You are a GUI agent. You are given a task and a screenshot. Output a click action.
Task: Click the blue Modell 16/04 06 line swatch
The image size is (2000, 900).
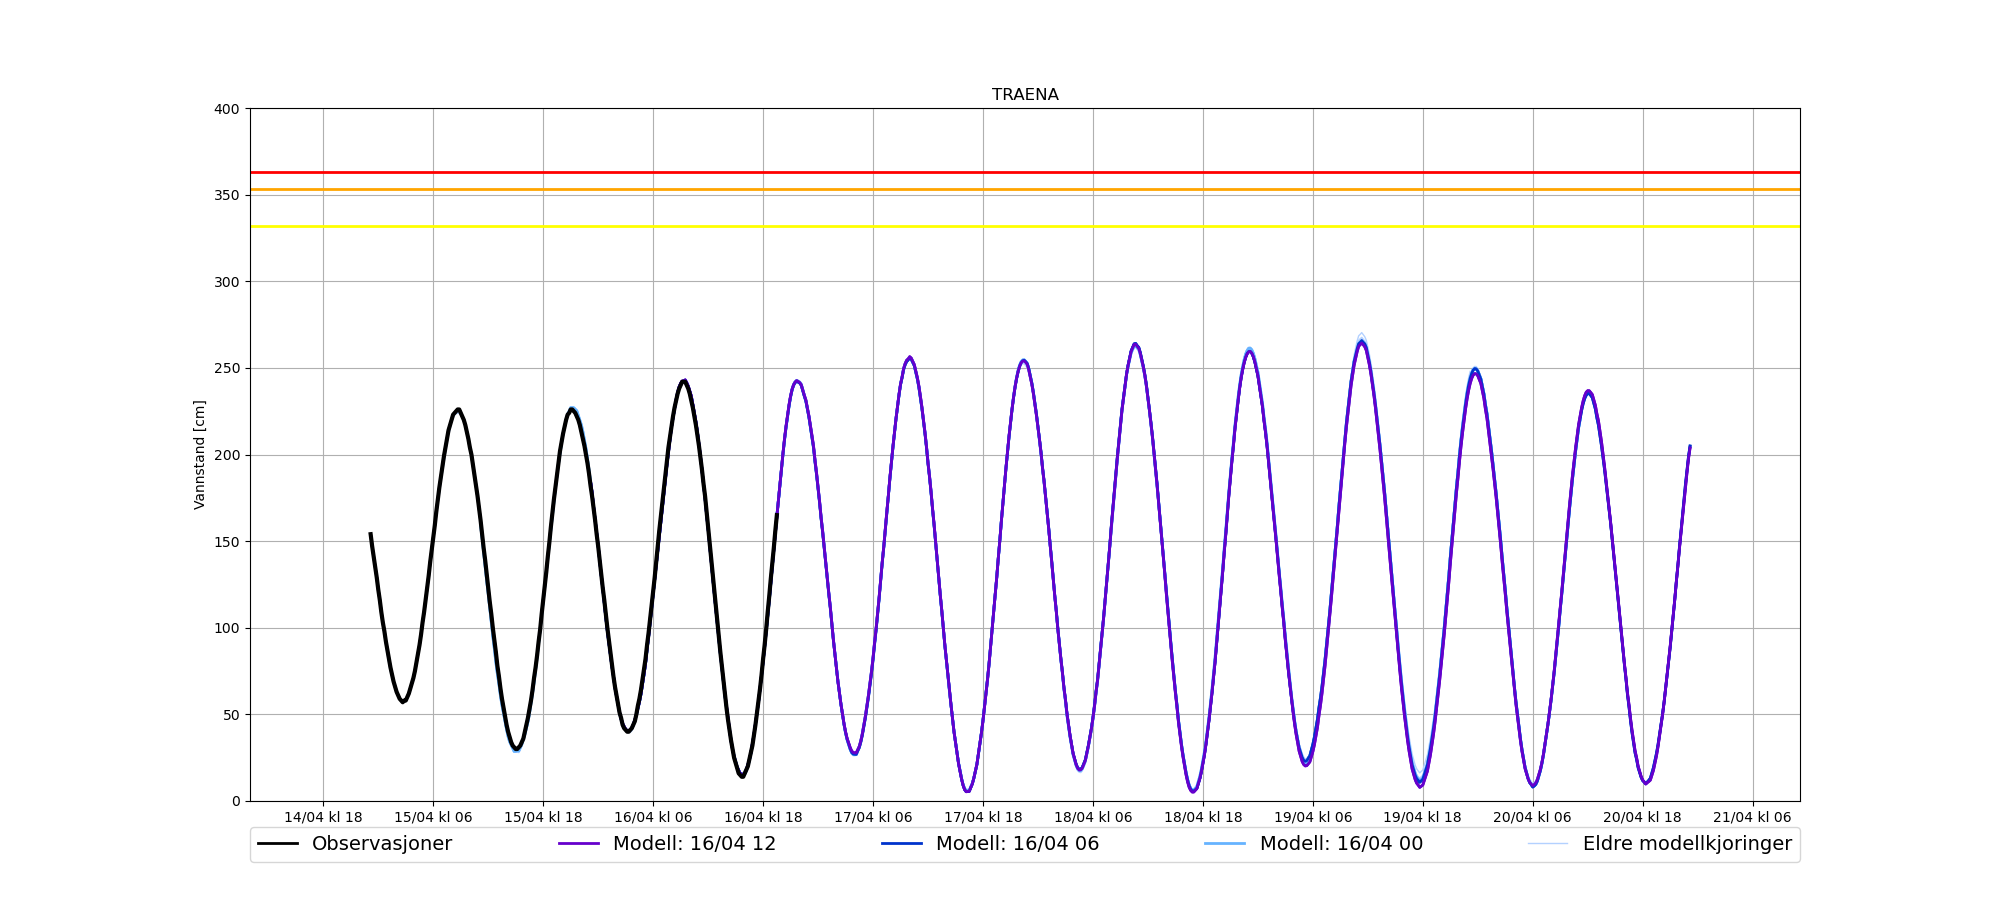(x=902, y=844)
